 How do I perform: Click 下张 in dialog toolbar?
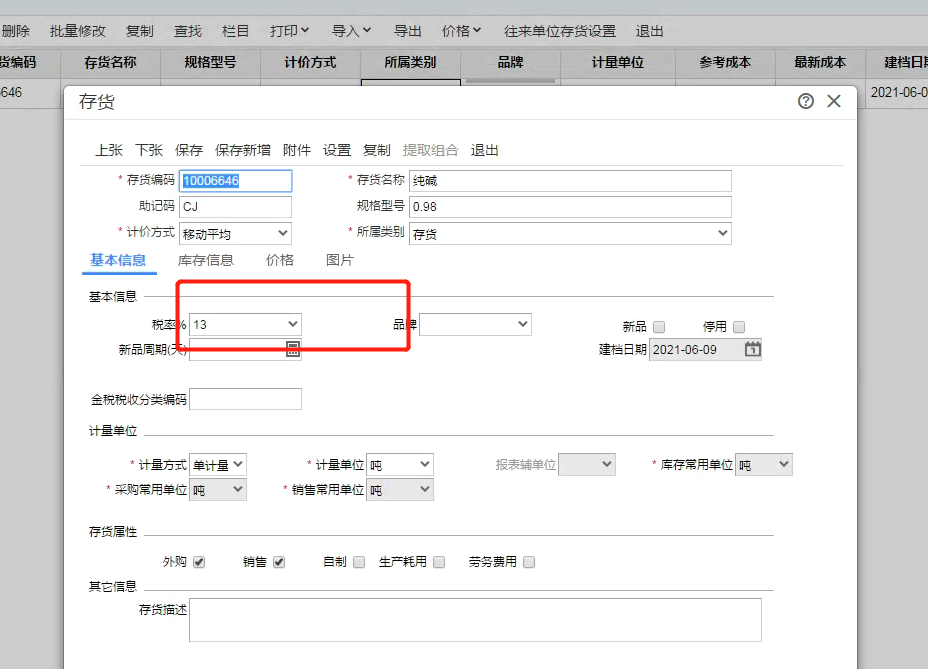149,150
